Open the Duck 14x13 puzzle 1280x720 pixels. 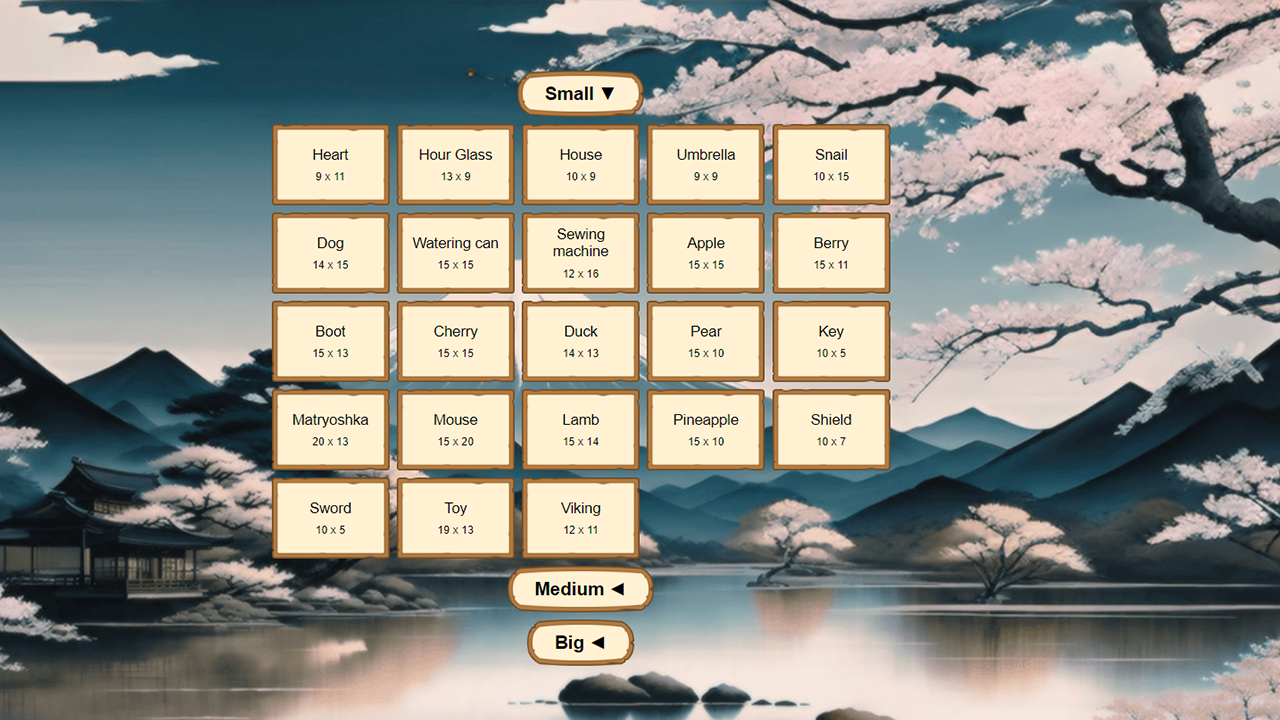(x=581, y=340)
